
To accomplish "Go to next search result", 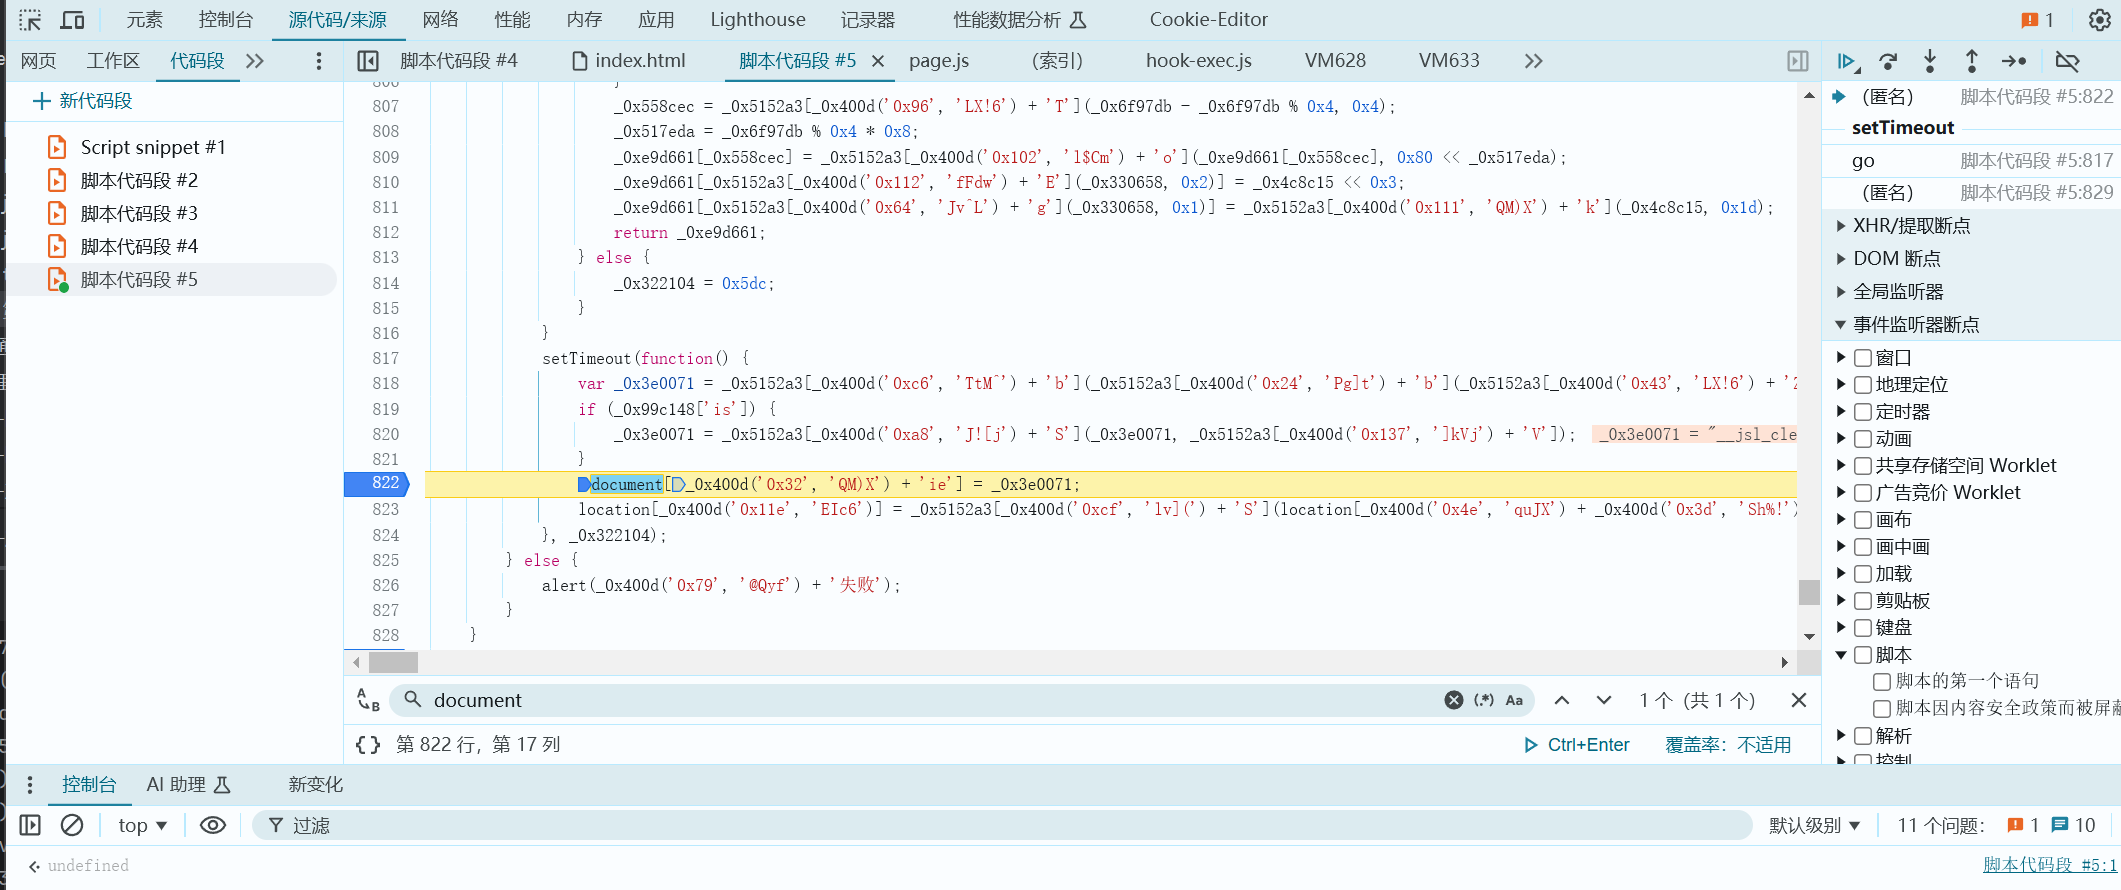I will click(x=1604, y=700).
